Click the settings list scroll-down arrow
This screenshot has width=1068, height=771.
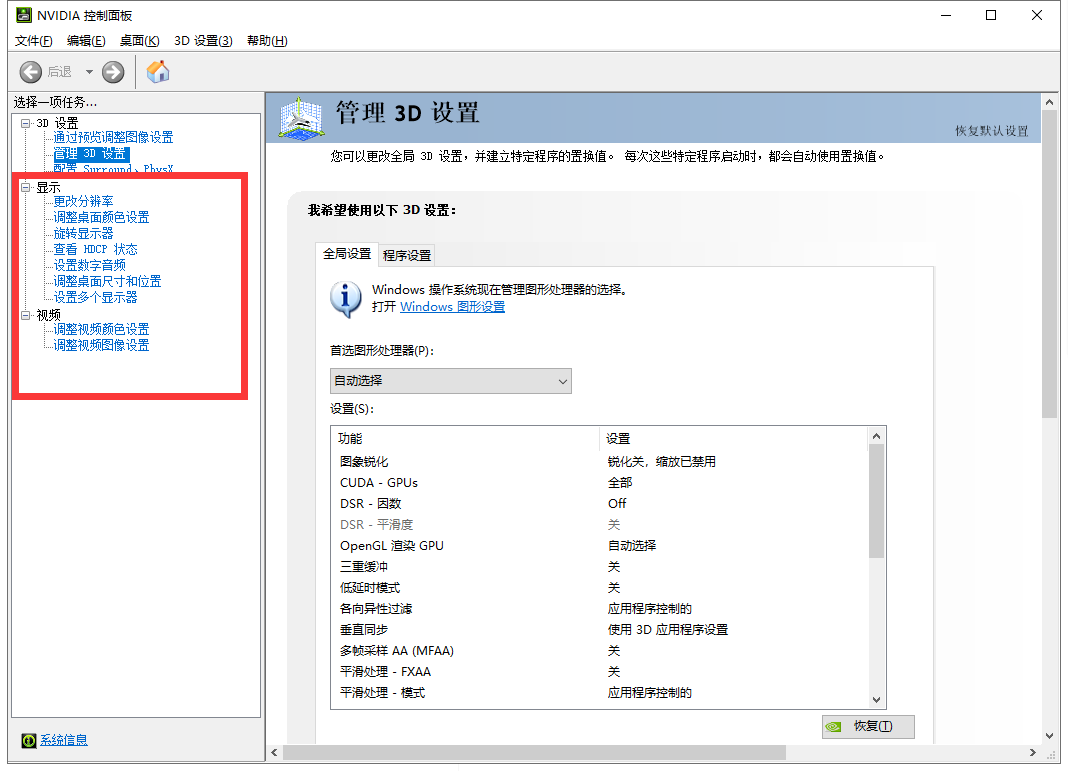pyautogui.click(x=877, y=699)
